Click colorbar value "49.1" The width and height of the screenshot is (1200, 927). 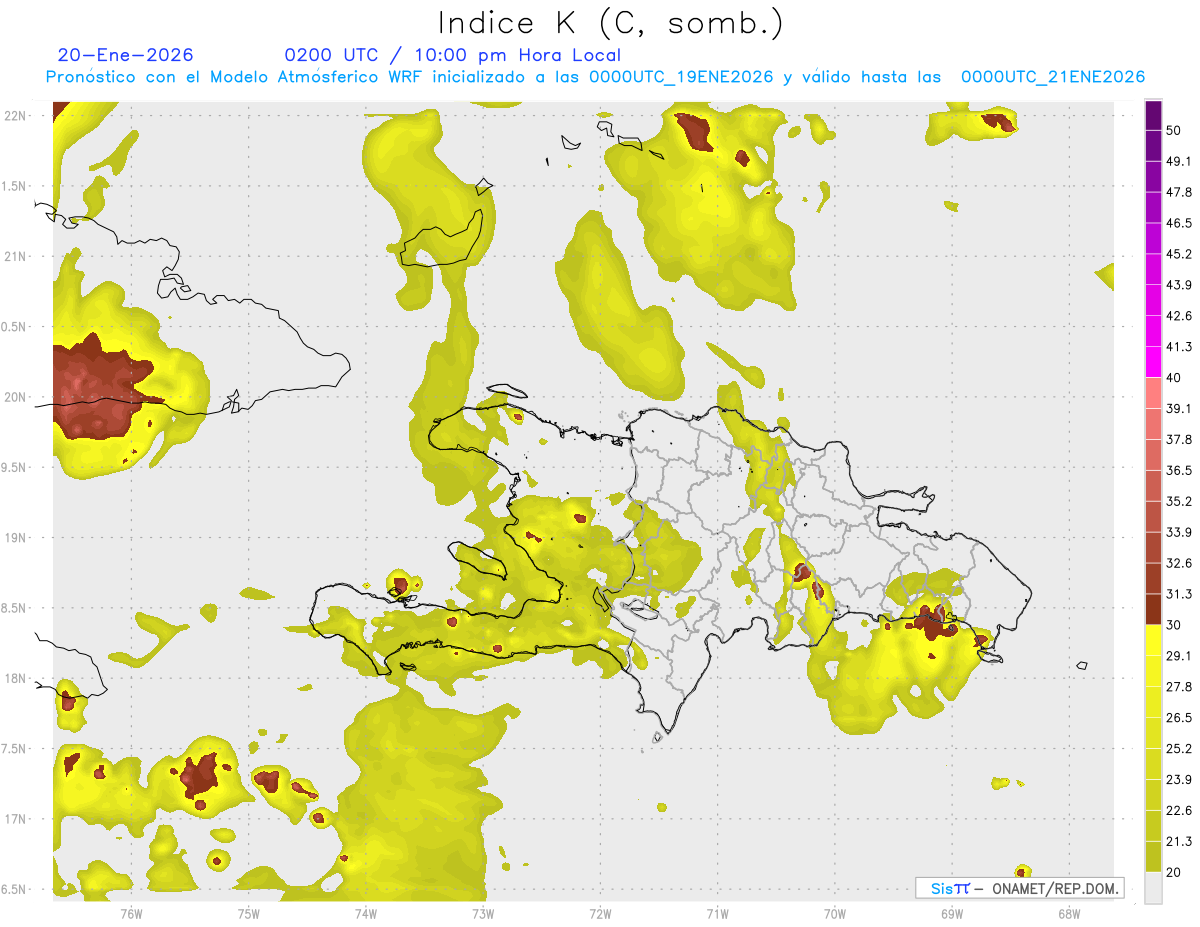tap(1180, 161)
